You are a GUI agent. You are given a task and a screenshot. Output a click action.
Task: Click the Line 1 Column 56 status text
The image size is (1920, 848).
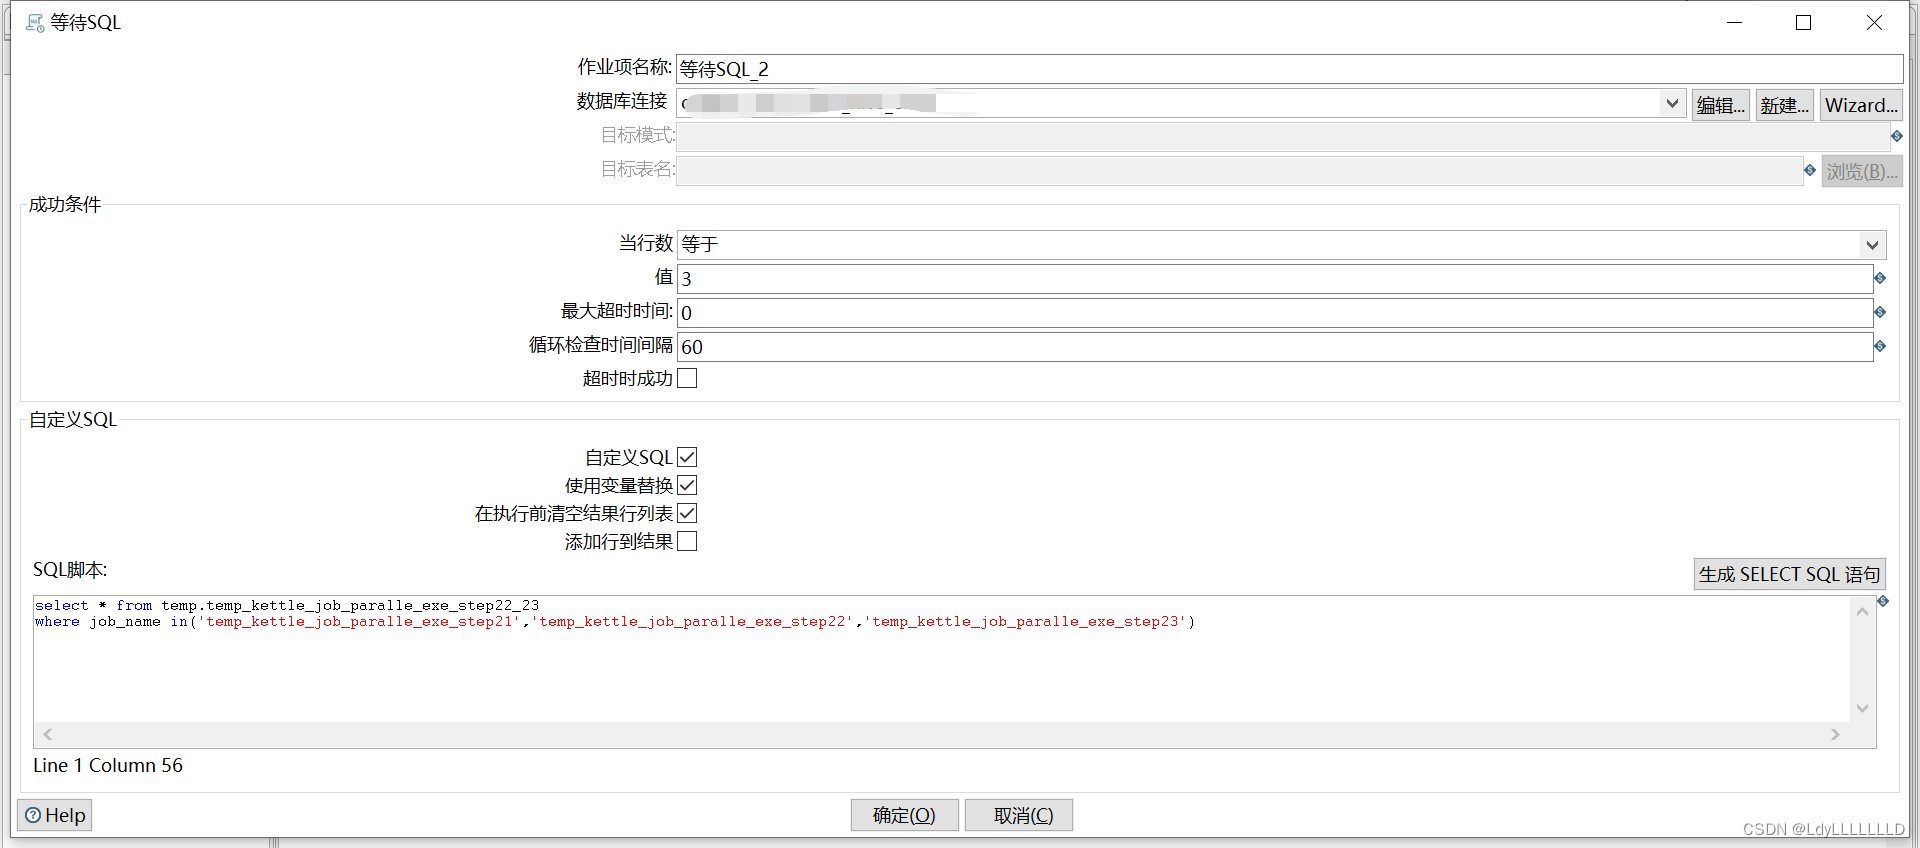[x=108, y=765]
